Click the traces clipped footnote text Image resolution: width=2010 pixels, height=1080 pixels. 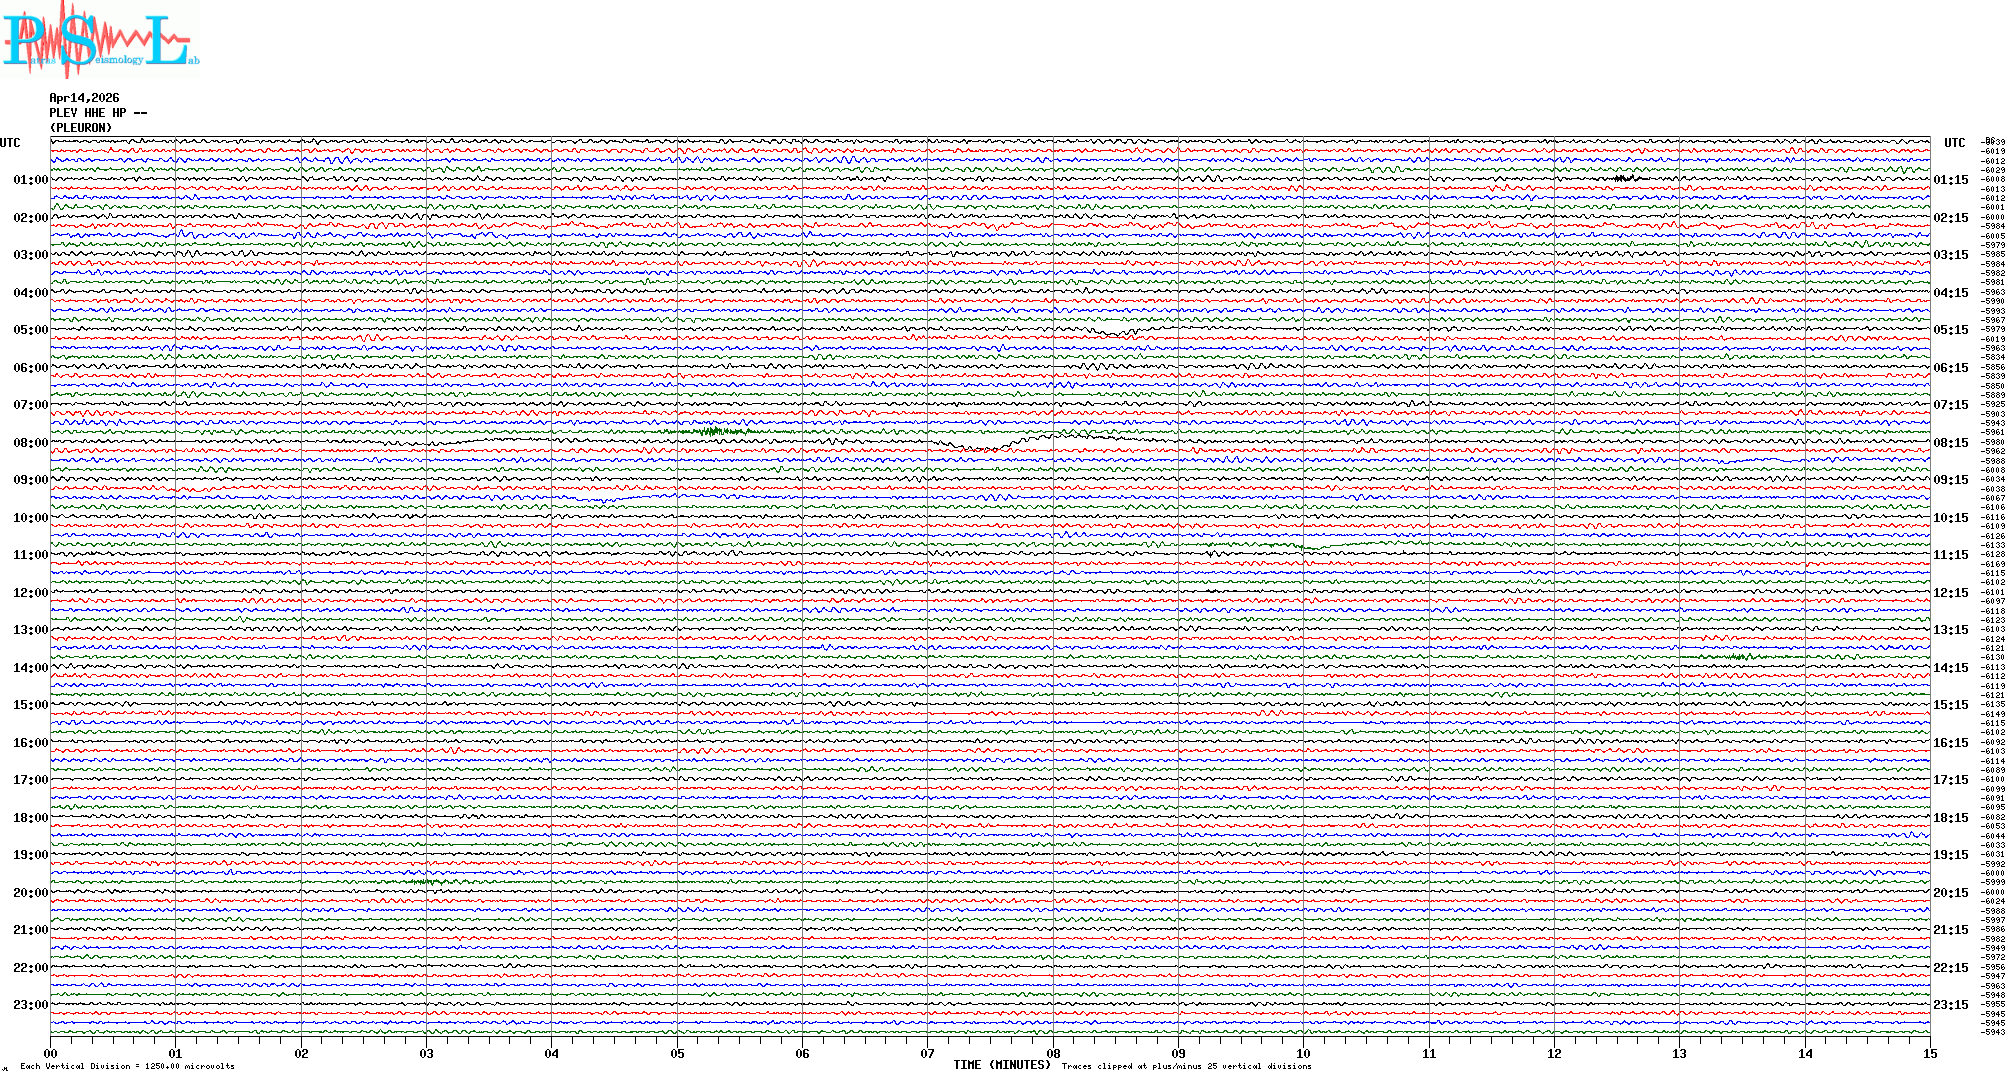pos(1186,1066)
